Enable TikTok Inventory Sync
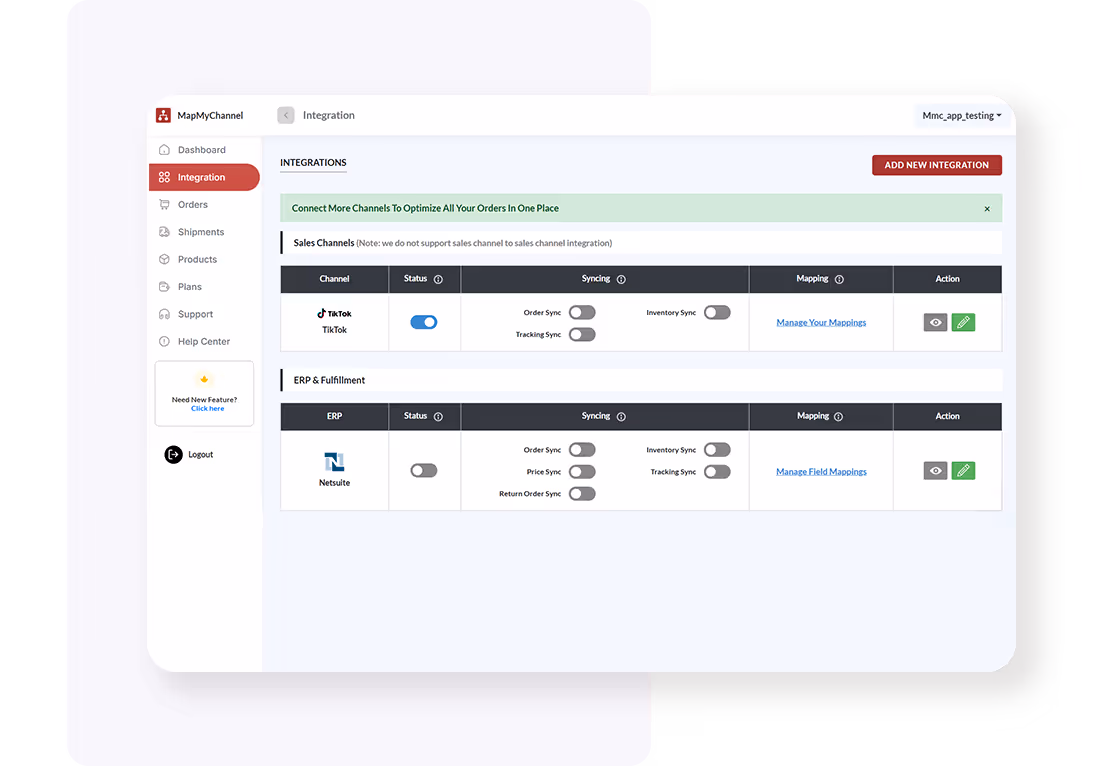1100x766 pixels. [717, 312]
